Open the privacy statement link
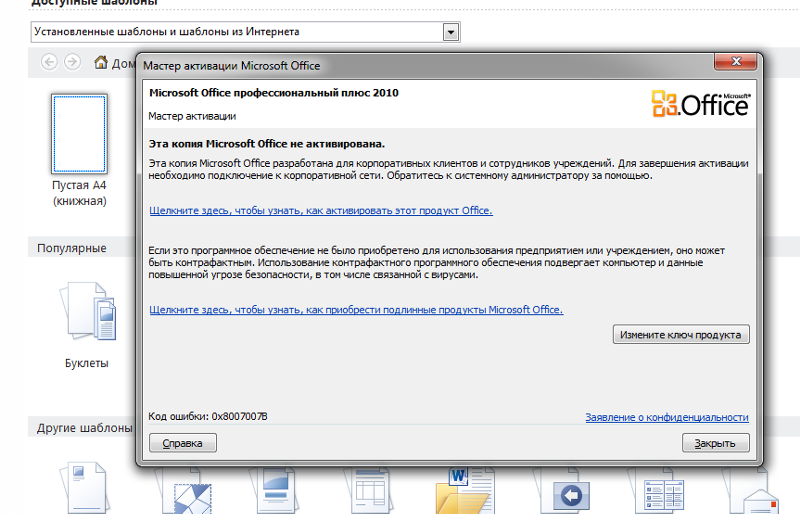This screenshot has width=800, height=514. (x=667, y=418)
